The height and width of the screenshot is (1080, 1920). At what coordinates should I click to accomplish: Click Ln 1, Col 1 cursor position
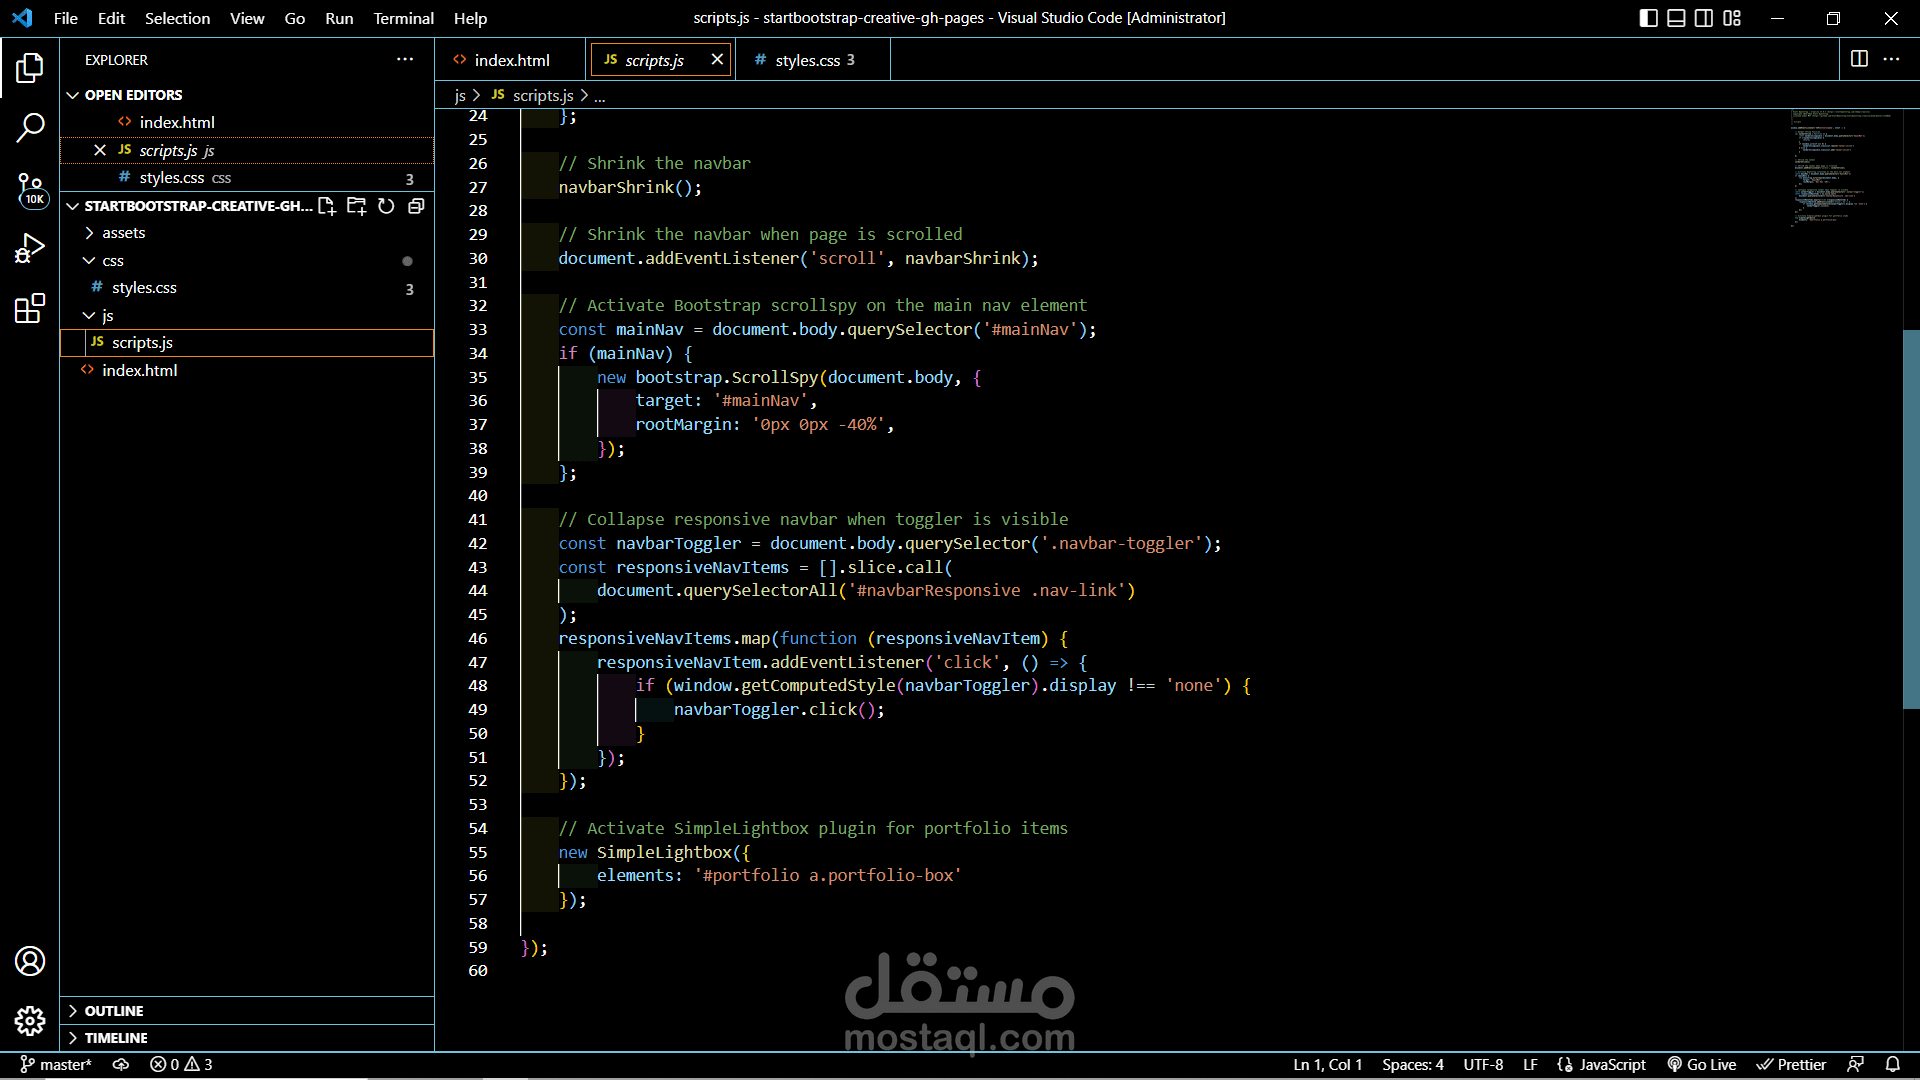(1327, 1065)
